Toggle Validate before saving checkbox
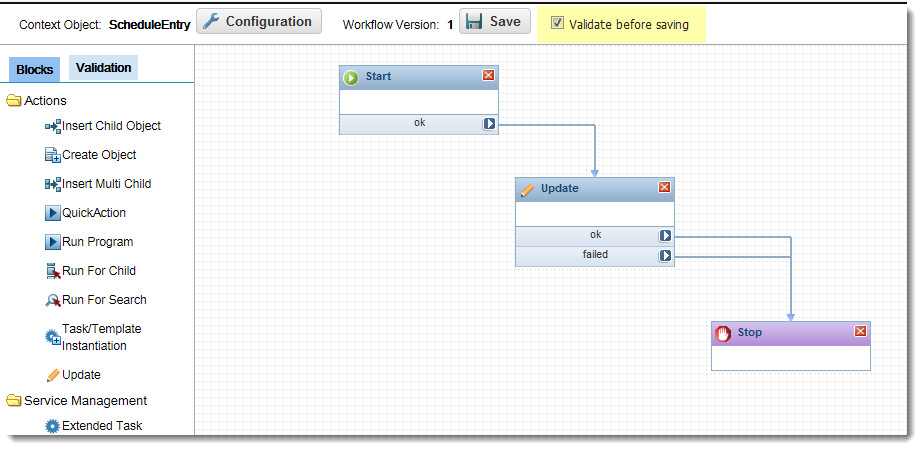 pos(557,23)
